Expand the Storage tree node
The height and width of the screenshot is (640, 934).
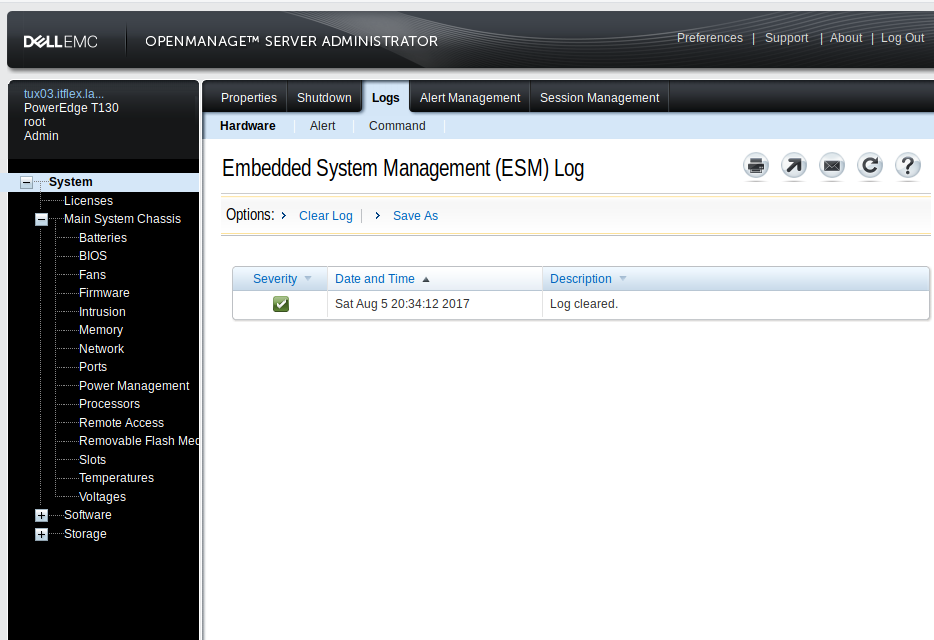tap(41, 535)
